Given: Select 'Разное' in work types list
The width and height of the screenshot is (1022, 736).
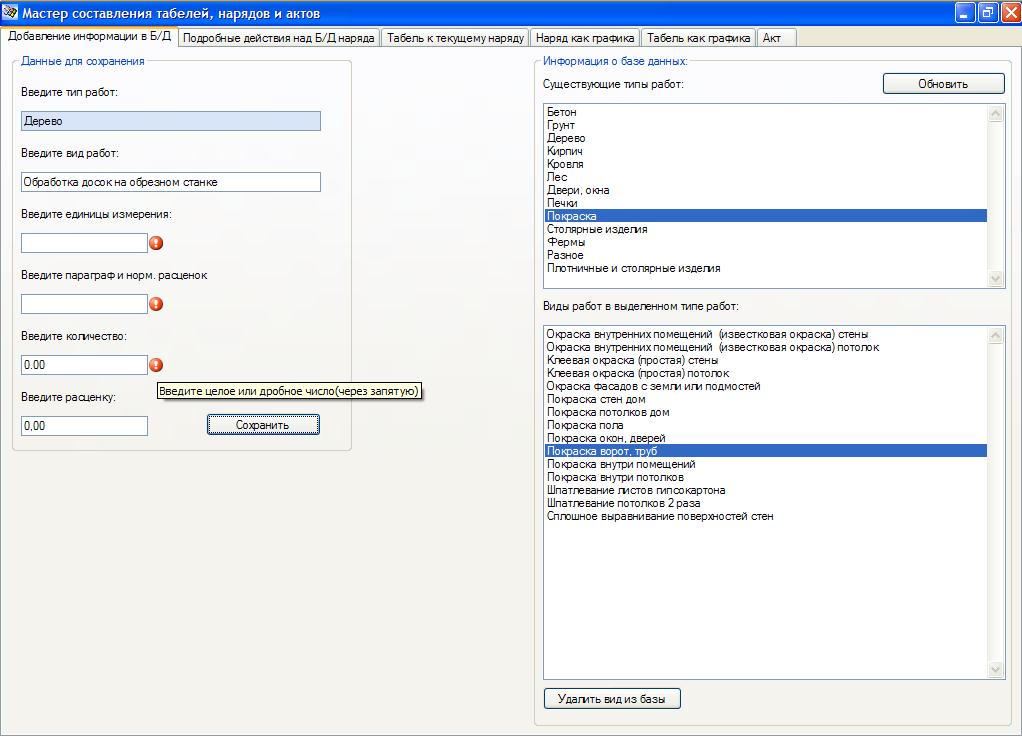Looking at the screenshot, I should 766,255.
